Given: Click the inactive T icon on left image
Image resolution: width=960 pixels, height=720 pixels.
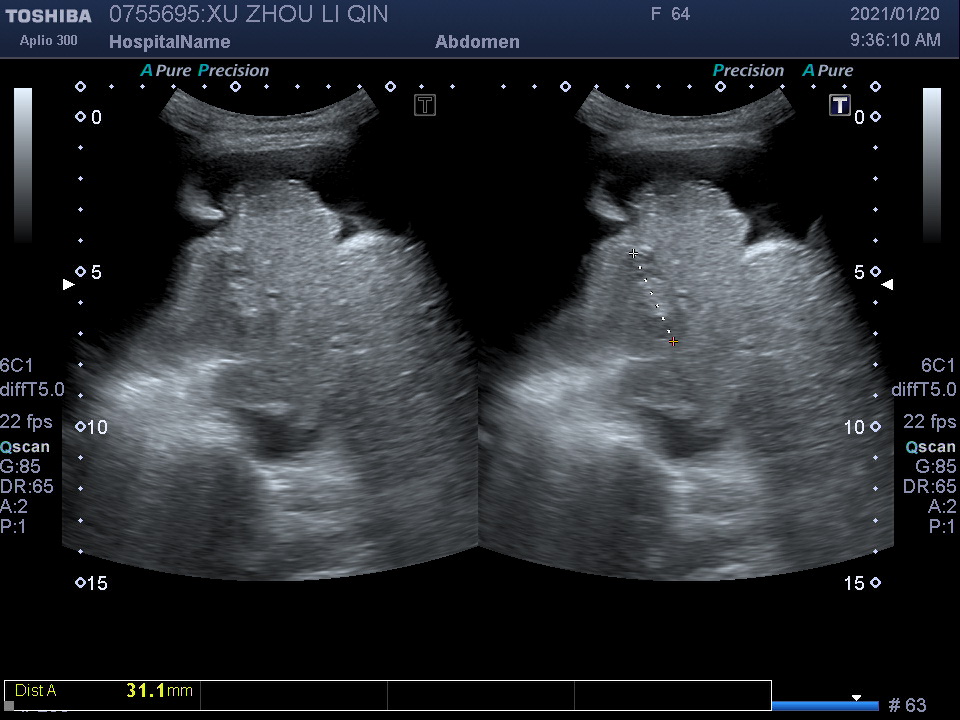Looking at the screenshot, I should (425, 105).
